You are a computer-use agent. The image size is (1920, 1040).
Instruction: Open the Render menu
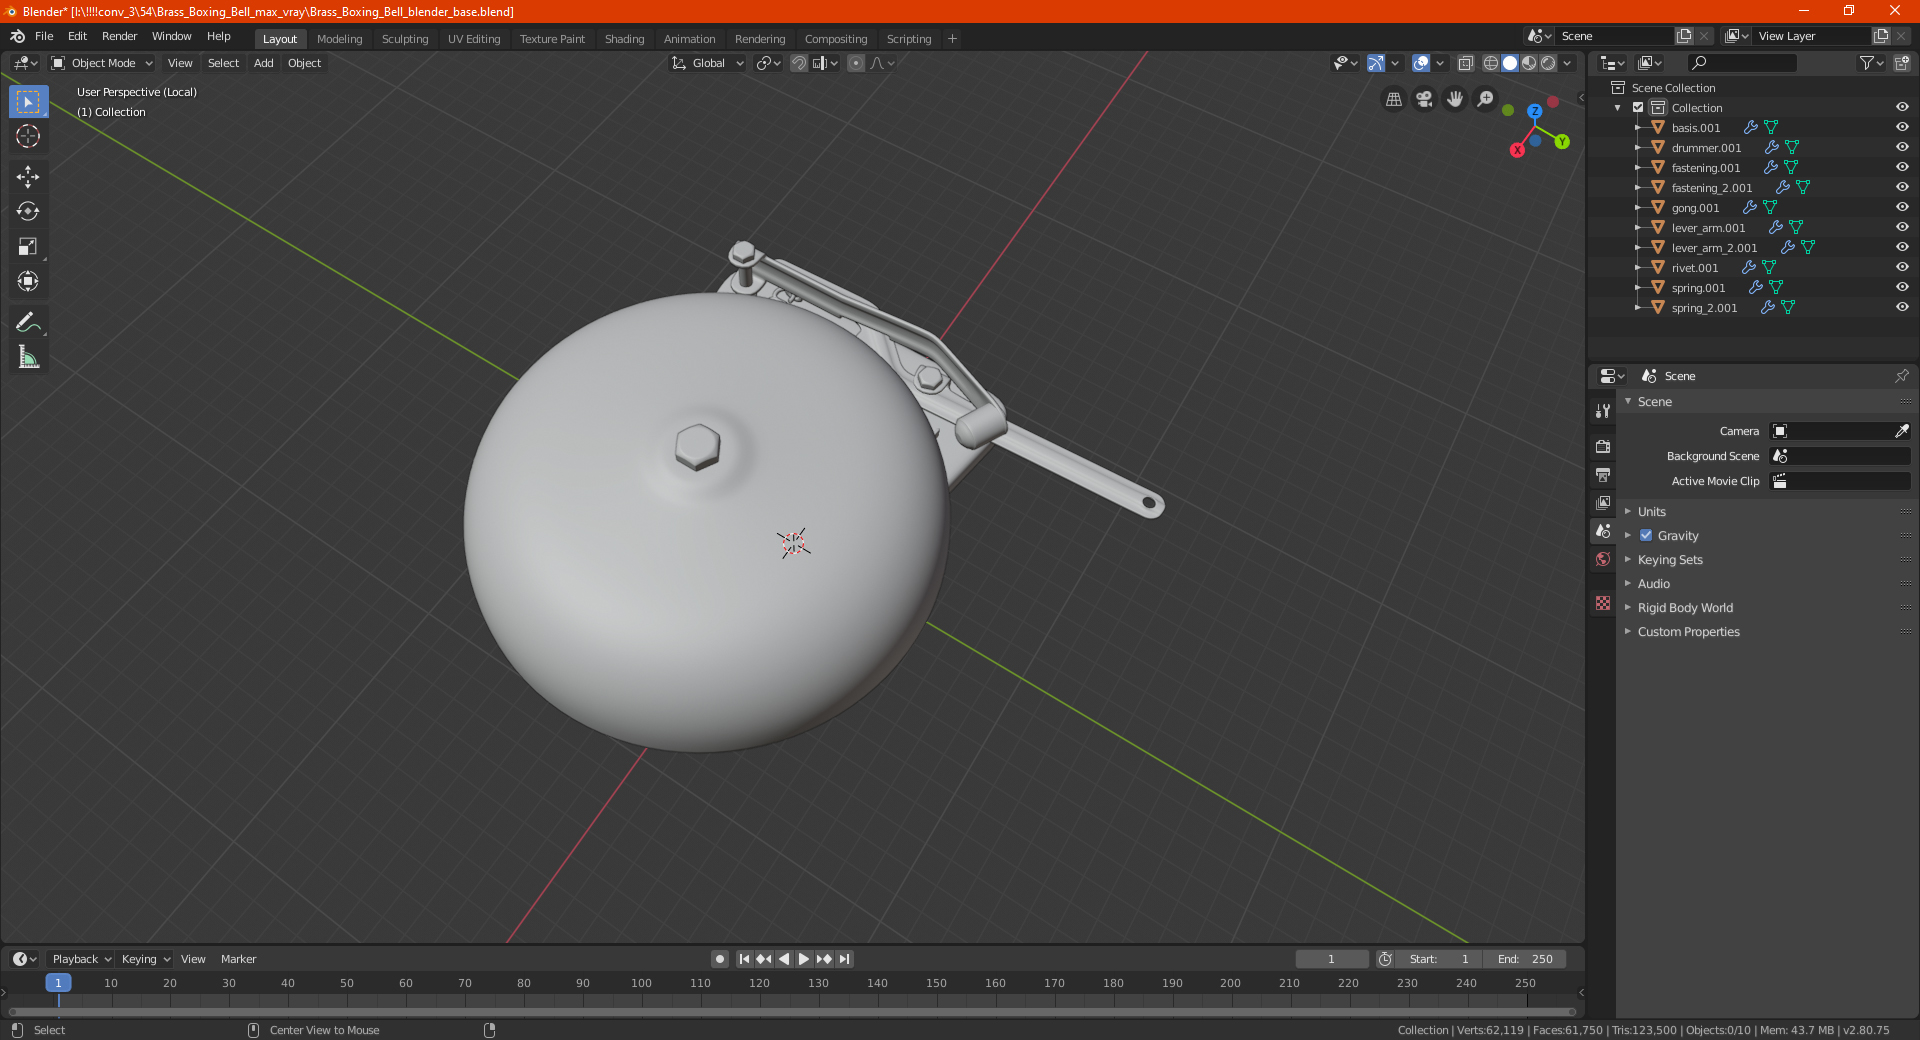(x=119, y=36)
